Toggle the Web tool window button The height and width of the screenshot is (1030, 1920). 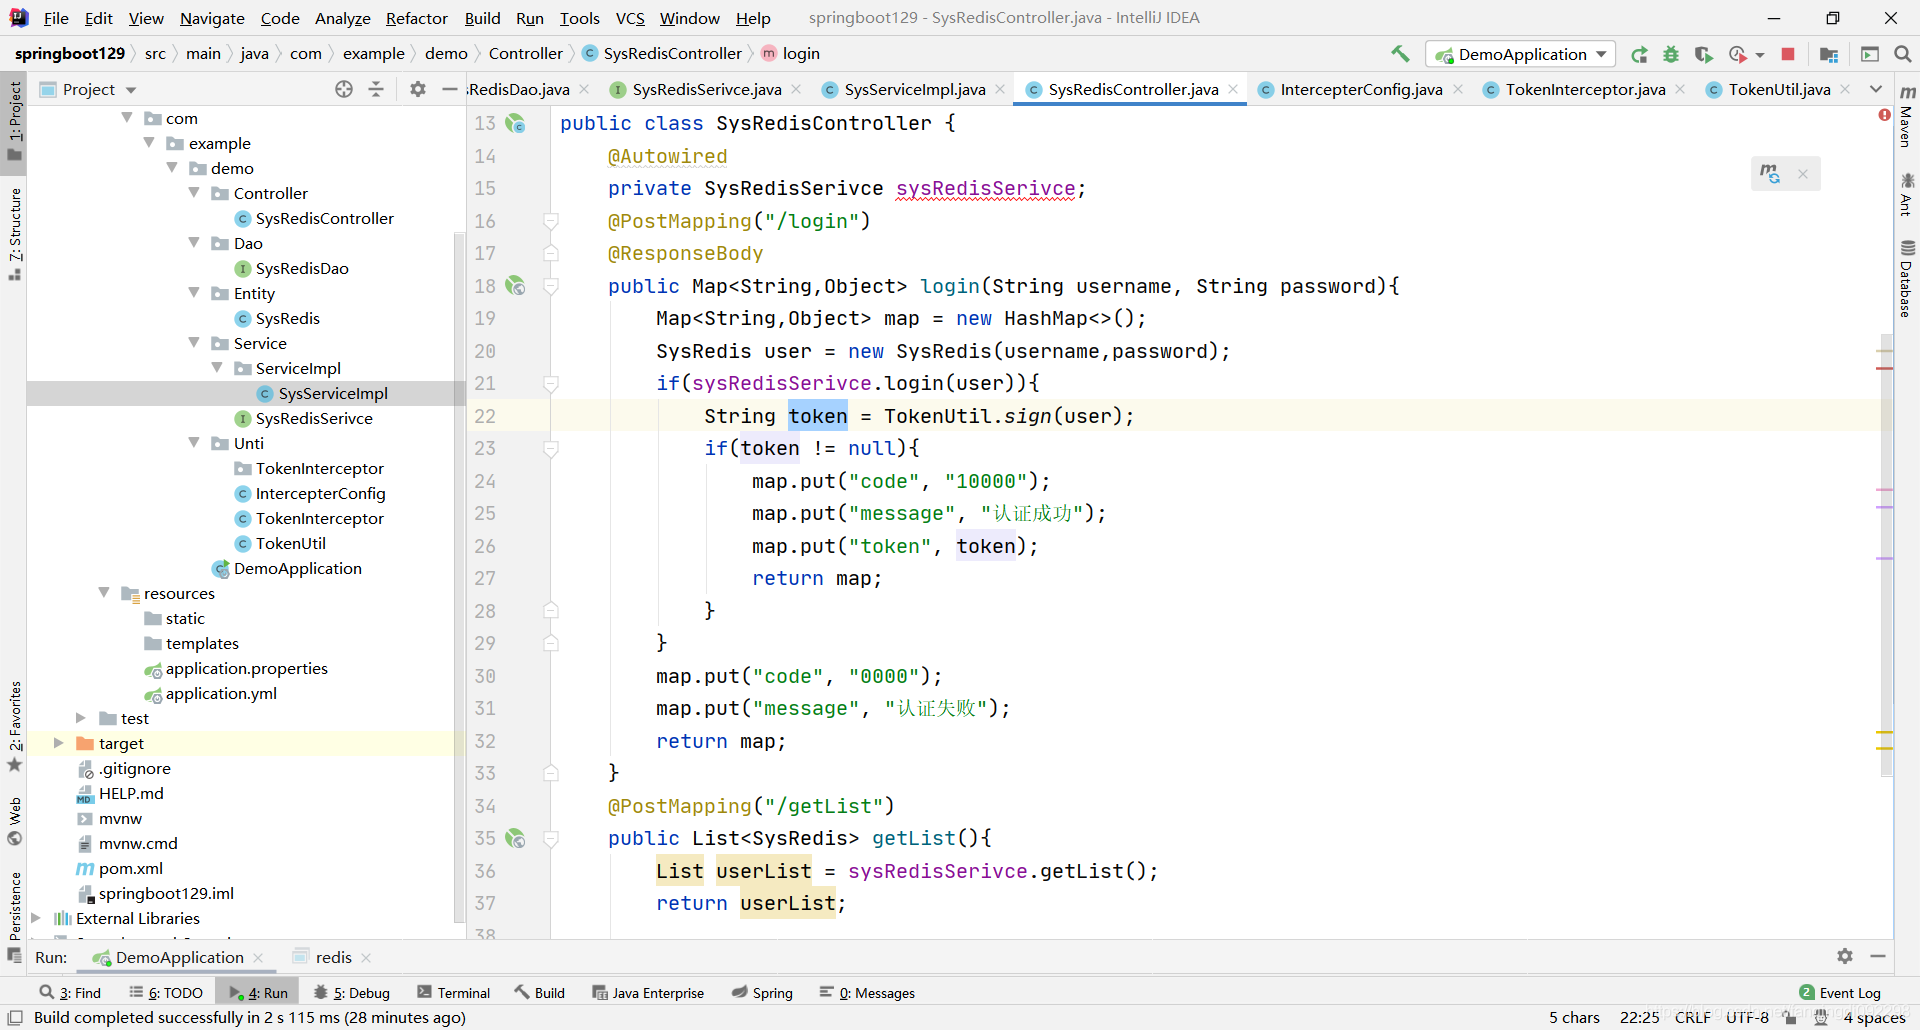tap(14, 821)
